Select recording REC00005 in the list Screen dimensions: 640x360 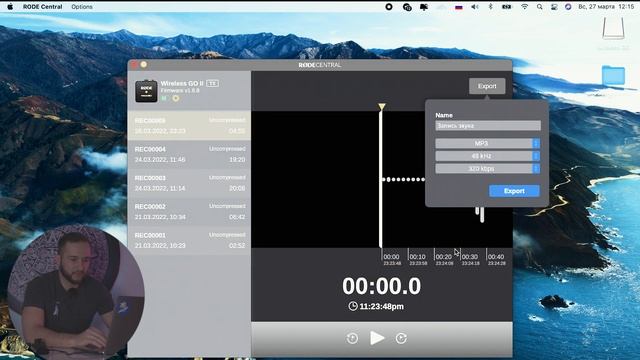189,125
